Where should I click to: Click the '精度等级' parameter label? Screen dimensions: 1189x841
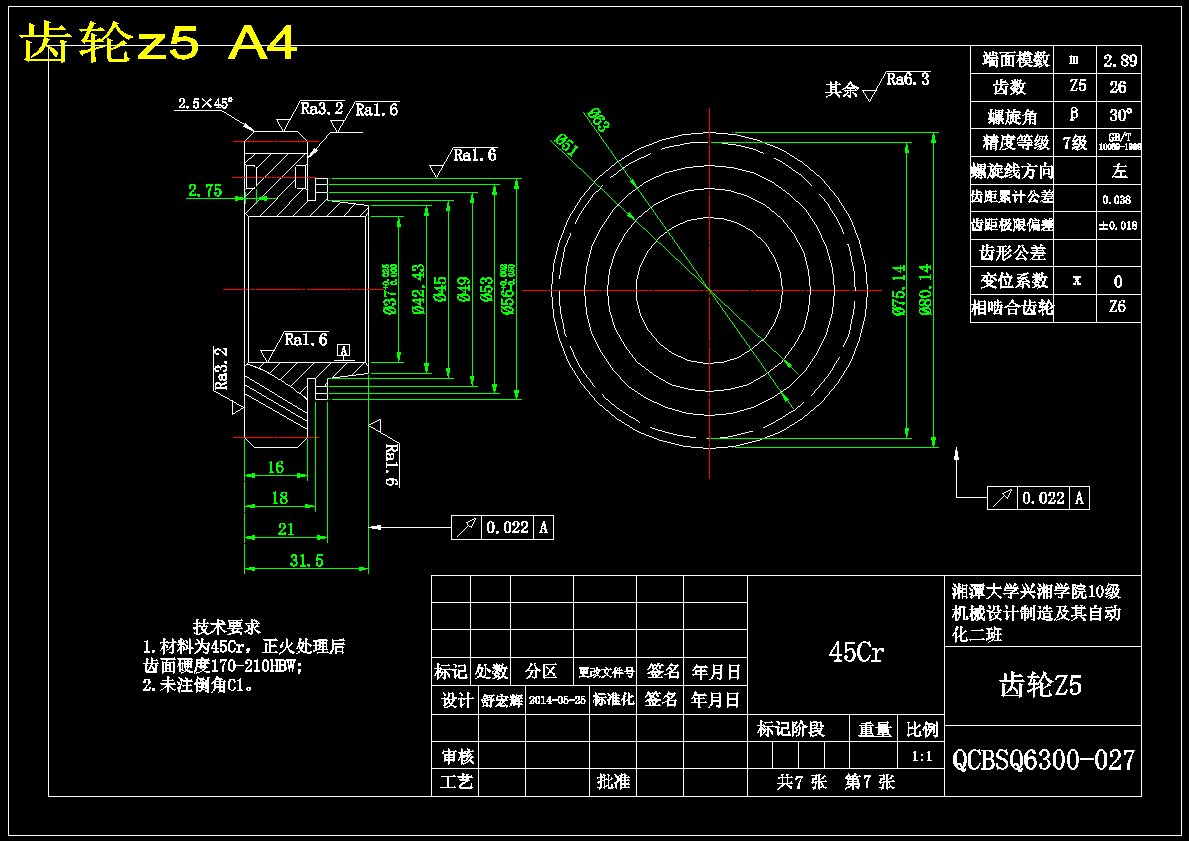tap(1015, 143)
